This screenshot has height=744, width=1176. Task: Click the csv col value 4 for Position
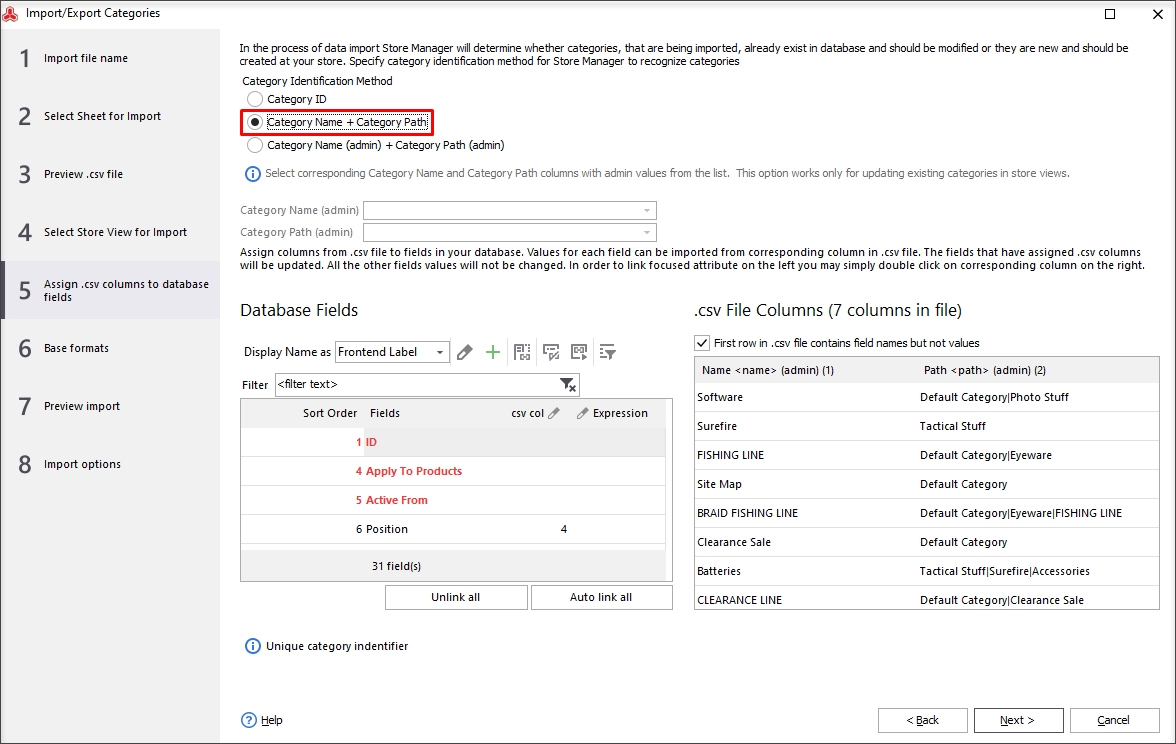coord(564,530)
